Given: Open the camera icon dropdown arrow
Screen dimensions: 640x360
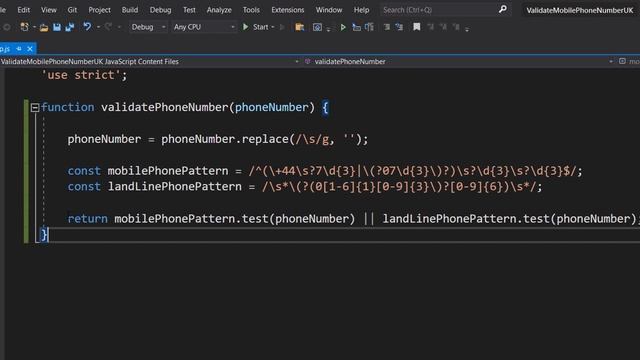Looking at the screenshot, I should click(x=328, y=29).
